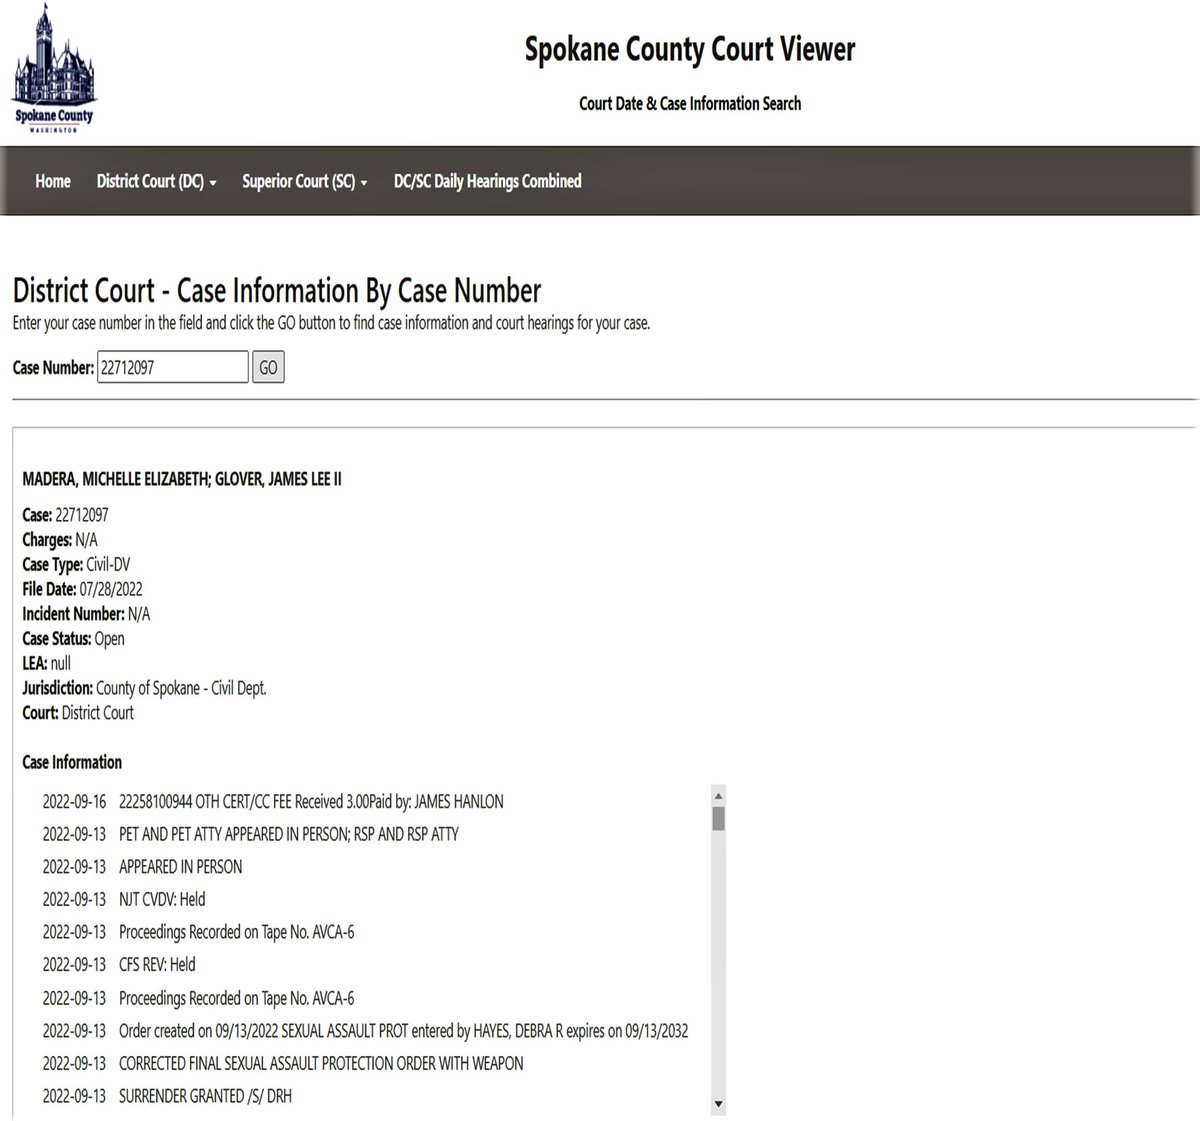Click the case list scroll up arrow
Viewport: 1200px width, 1121px height.
(x=718, y=795)
